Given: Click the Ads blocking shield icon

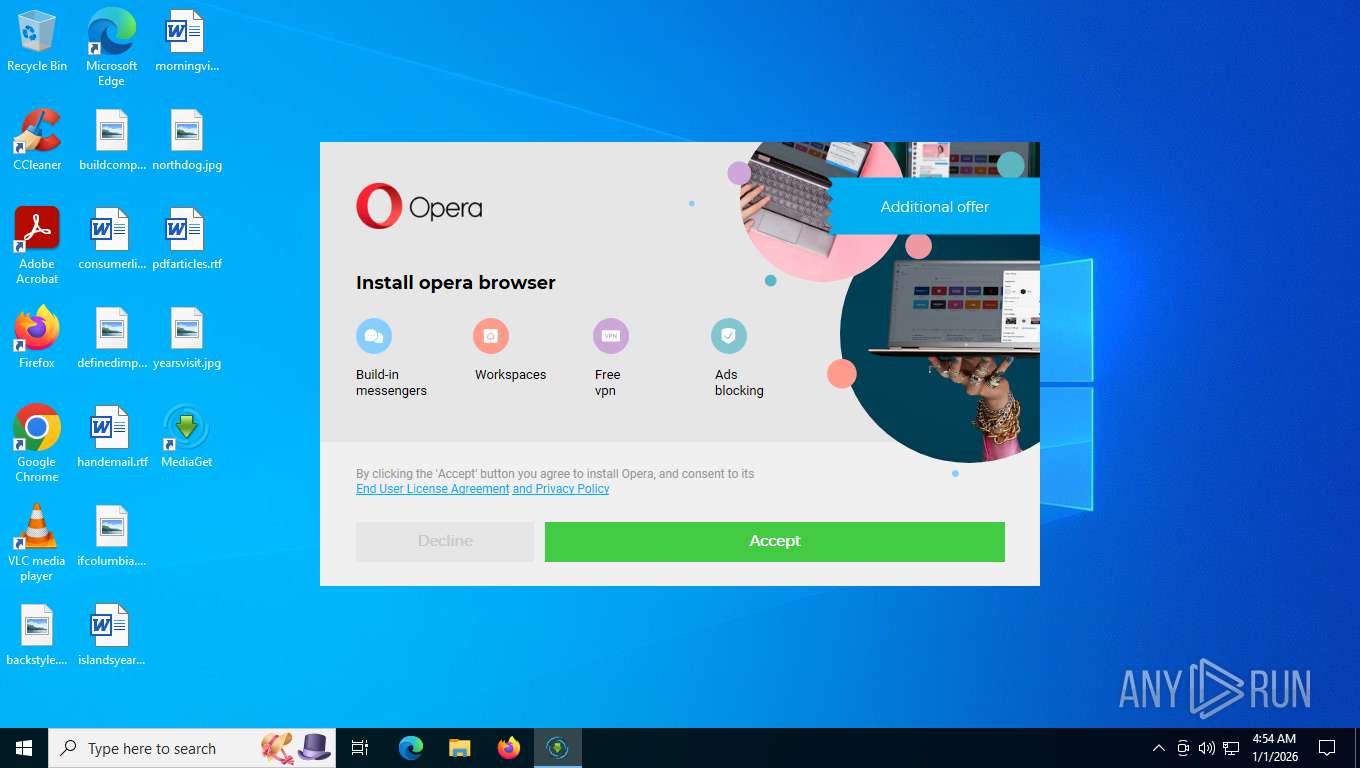Looking at the screenshot, I should point(729,336).
